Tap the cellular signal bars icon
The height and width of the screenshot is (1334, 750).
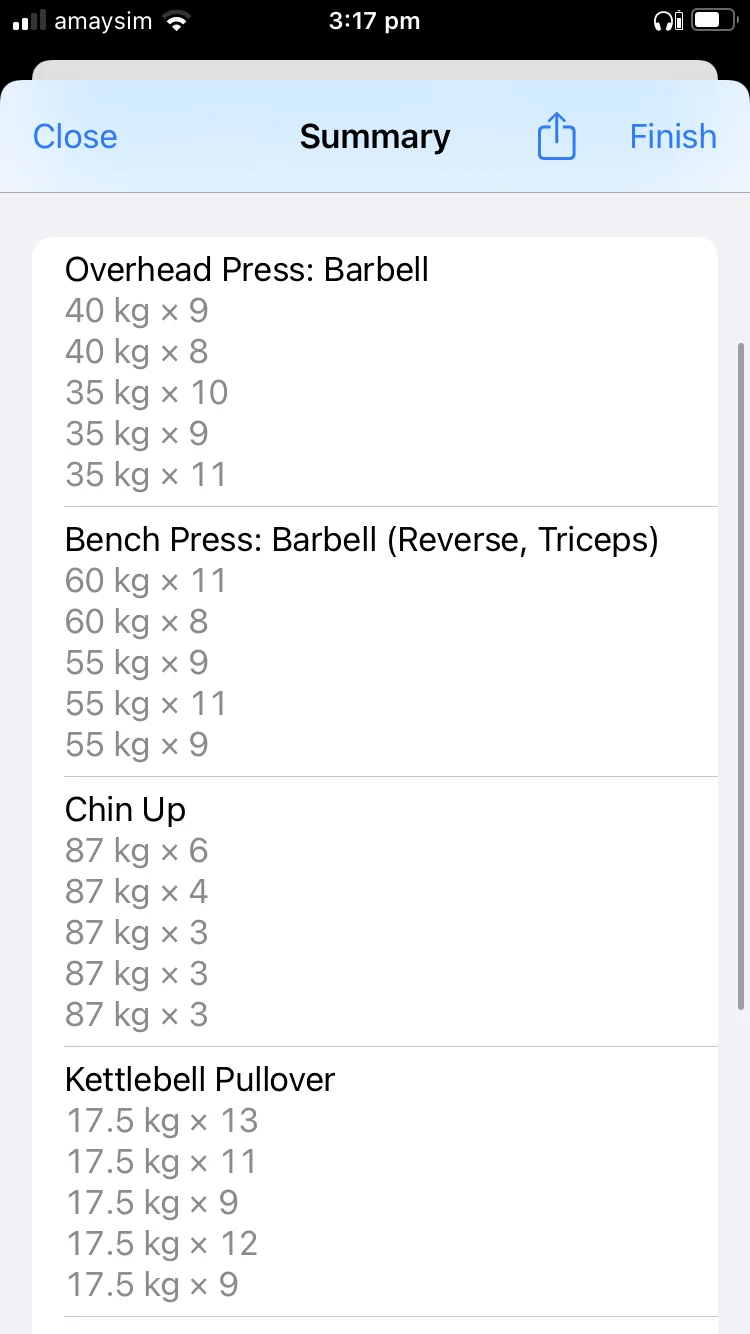point(30,21)
